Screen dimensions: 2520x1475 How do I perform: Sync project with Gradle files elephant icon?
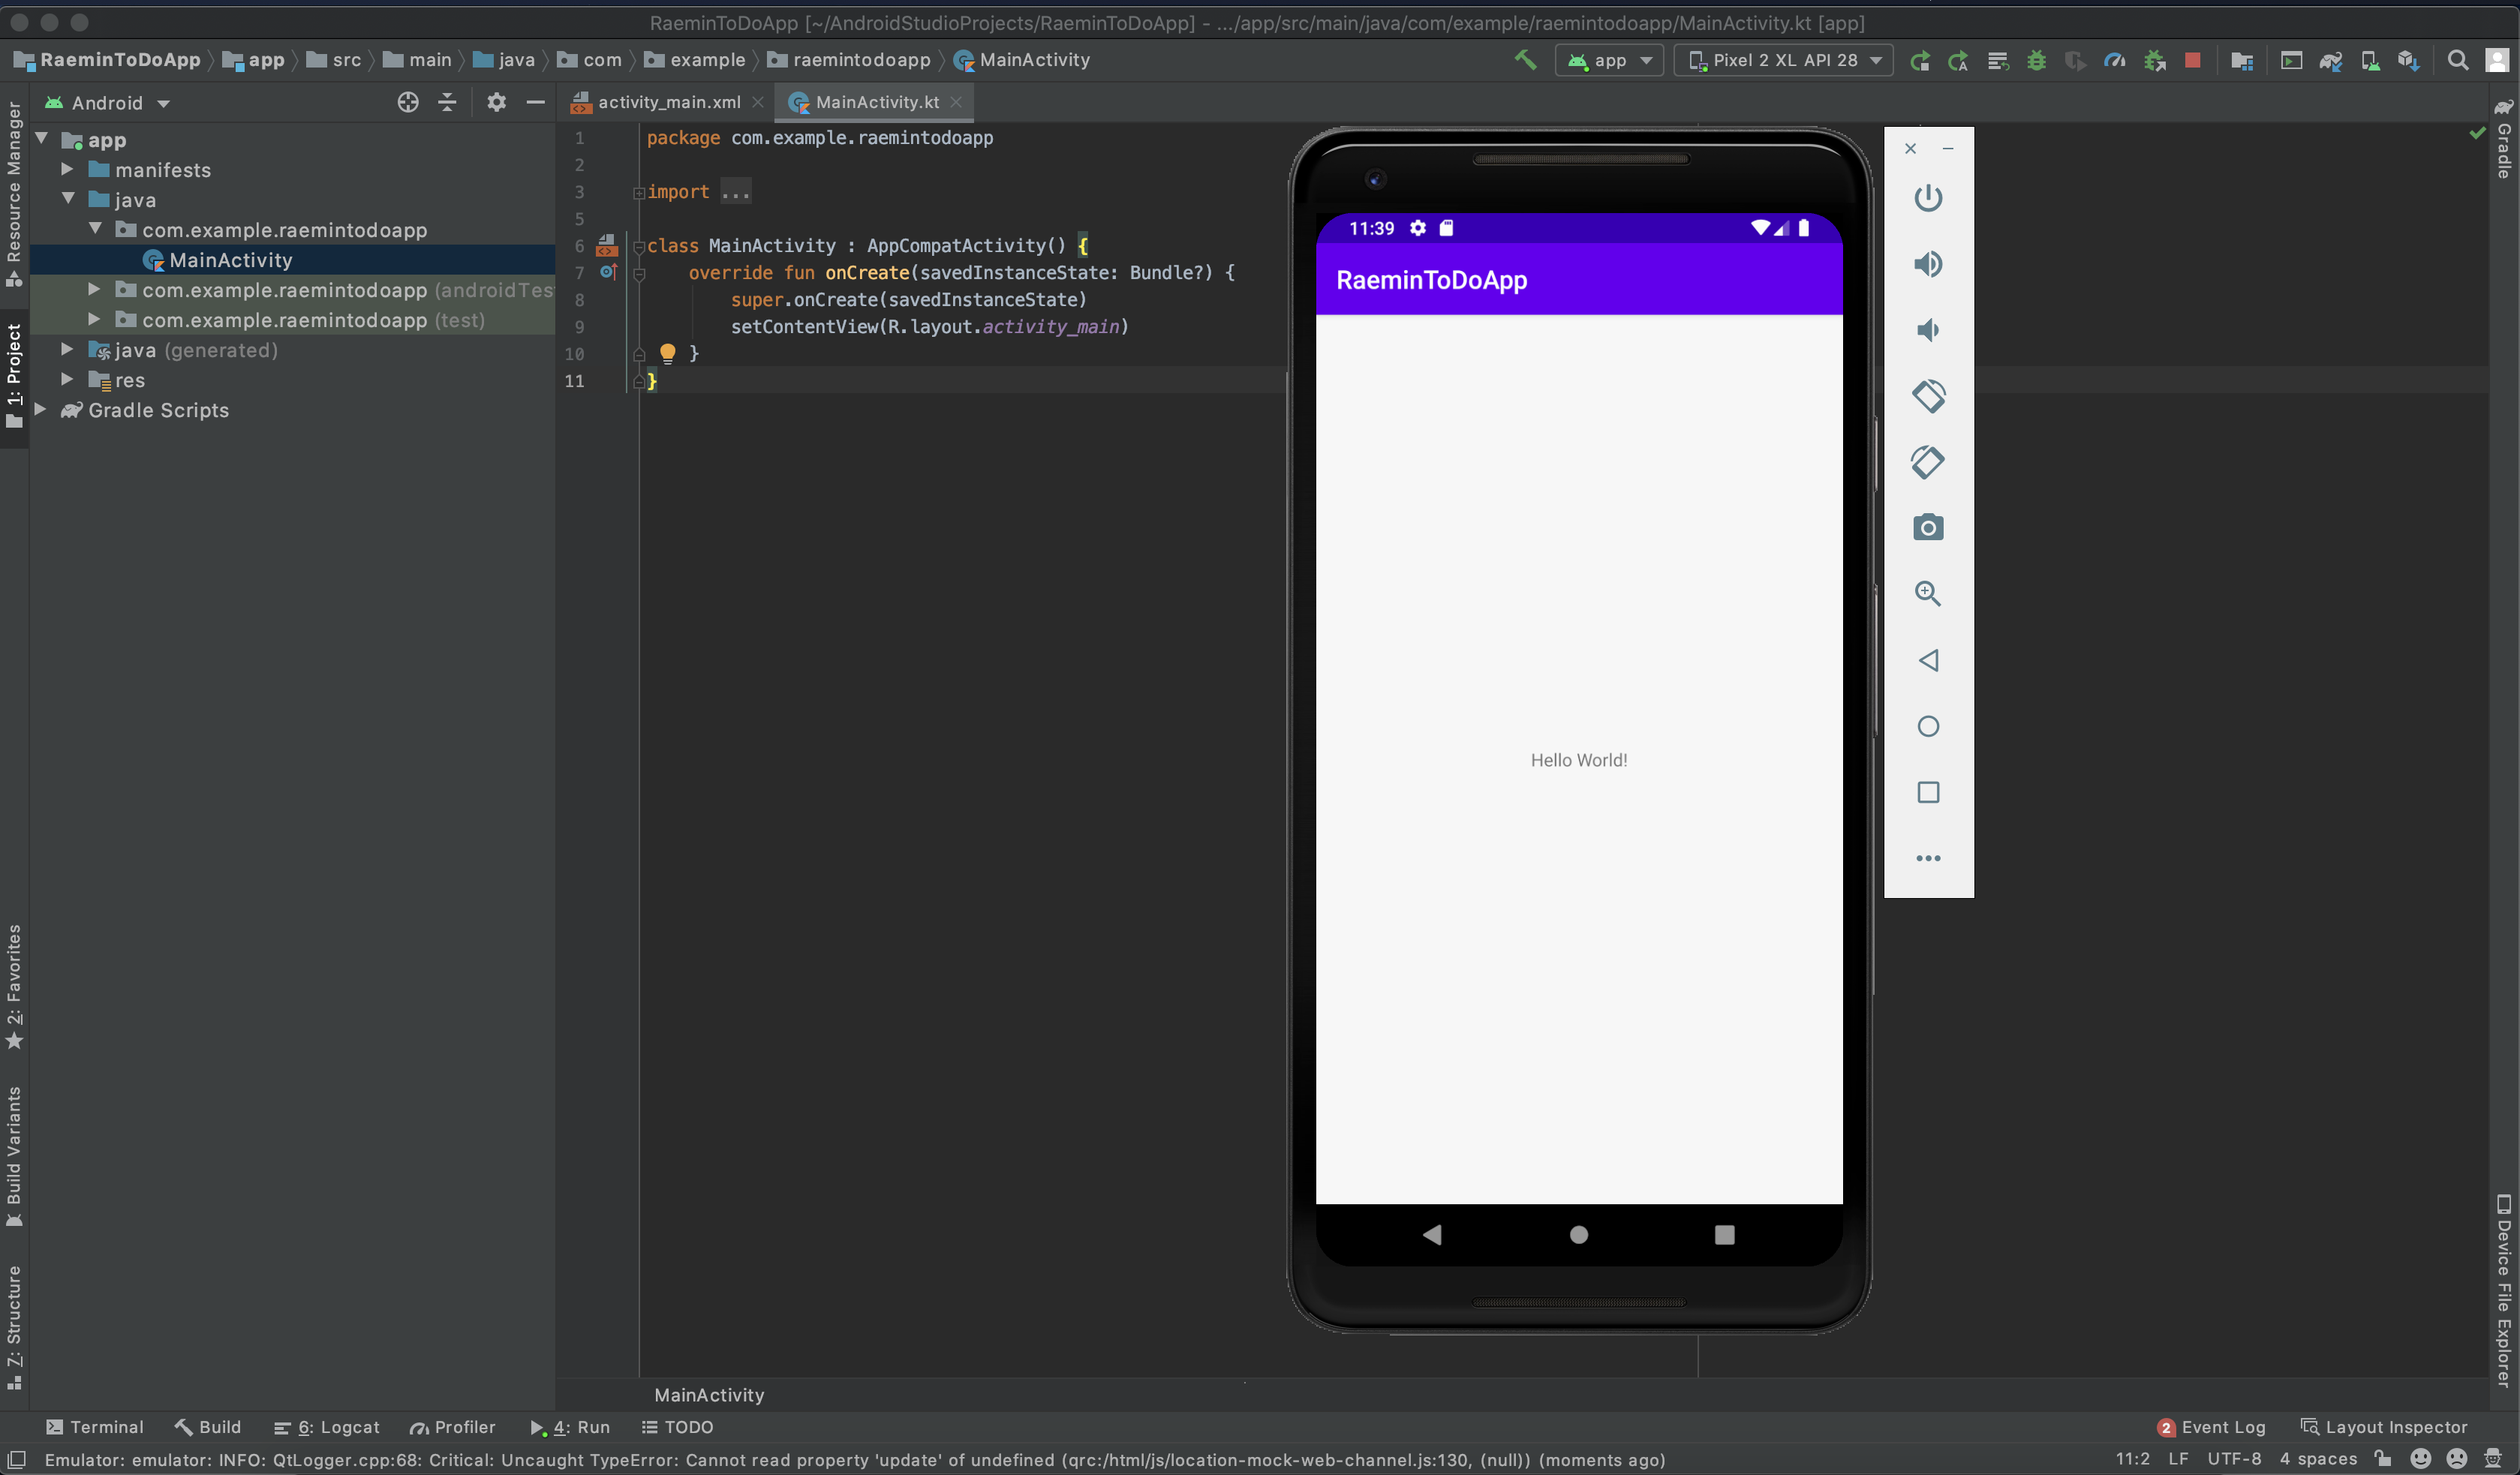click(2330, 61)
